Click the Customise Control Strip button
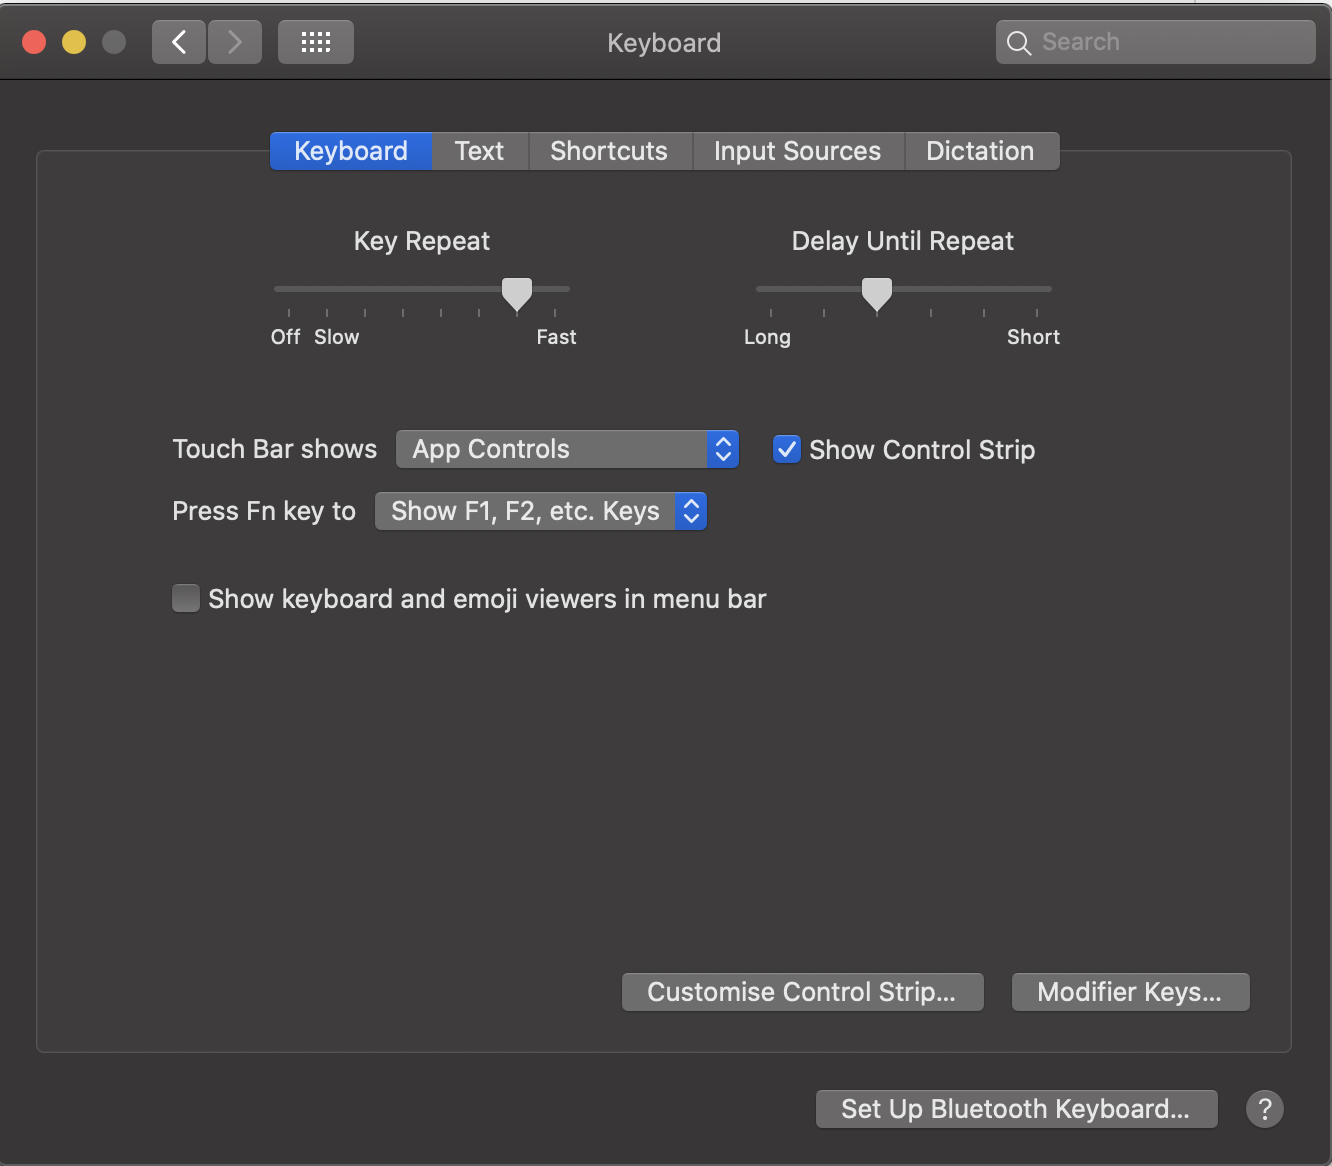 [802, 992]
